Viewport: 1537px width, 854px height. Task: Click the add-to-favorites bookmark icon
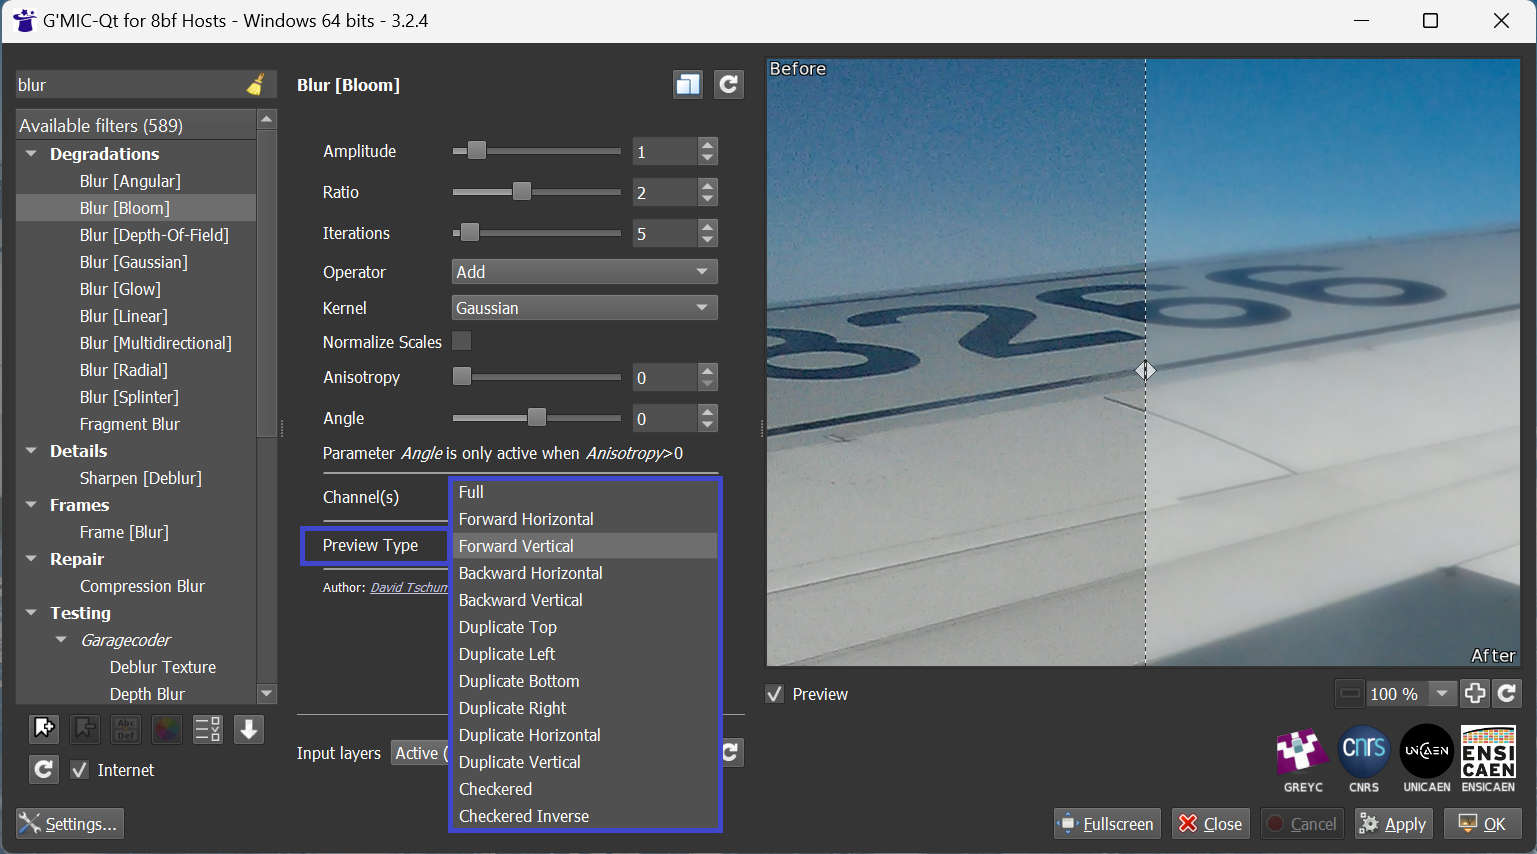click(44, 729)
